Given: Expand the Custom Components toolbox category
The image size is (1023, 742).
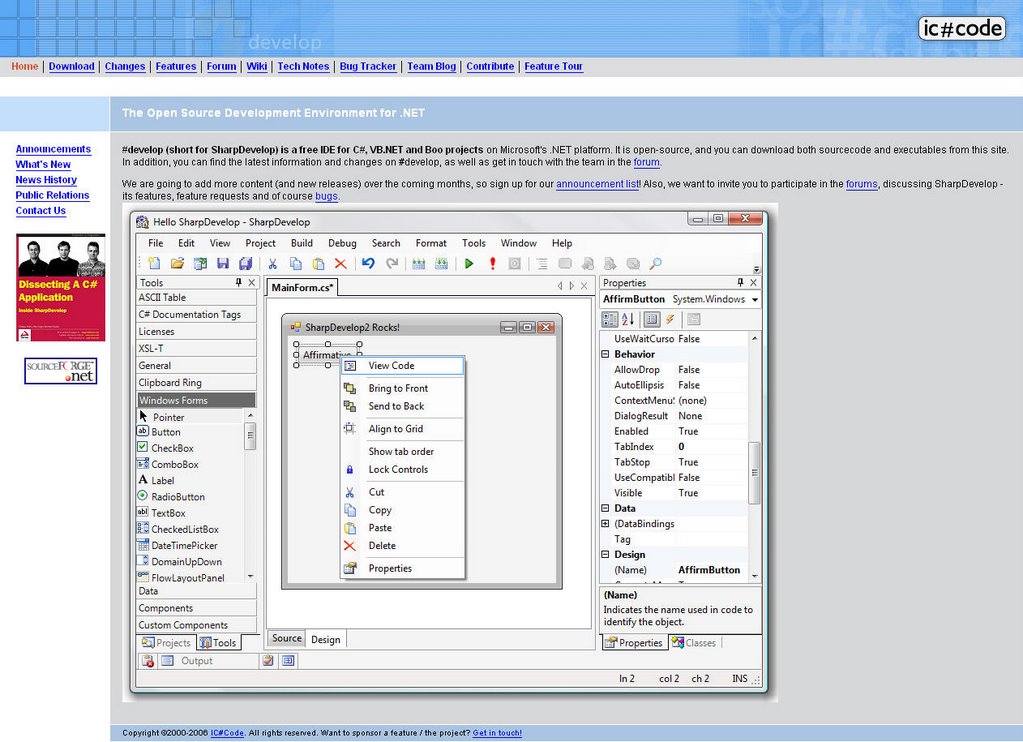Looking at the screenshot, I should (x=196, y=625).
